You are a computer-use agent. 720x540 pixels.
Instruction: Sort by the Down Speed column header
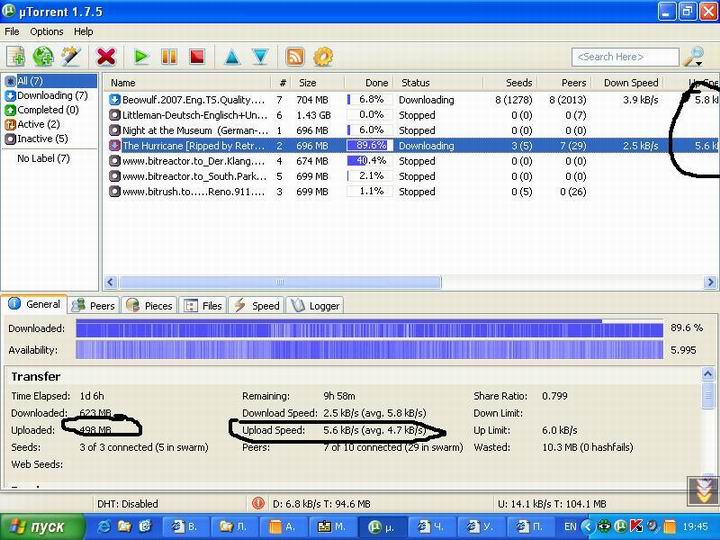(628, 83)
